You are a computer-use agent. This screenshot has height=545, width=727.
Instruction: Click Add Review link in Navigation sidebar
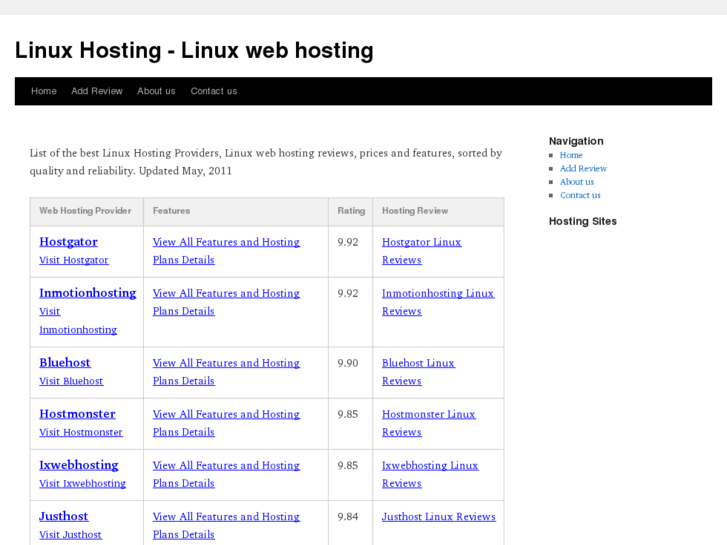coord(583,168)
